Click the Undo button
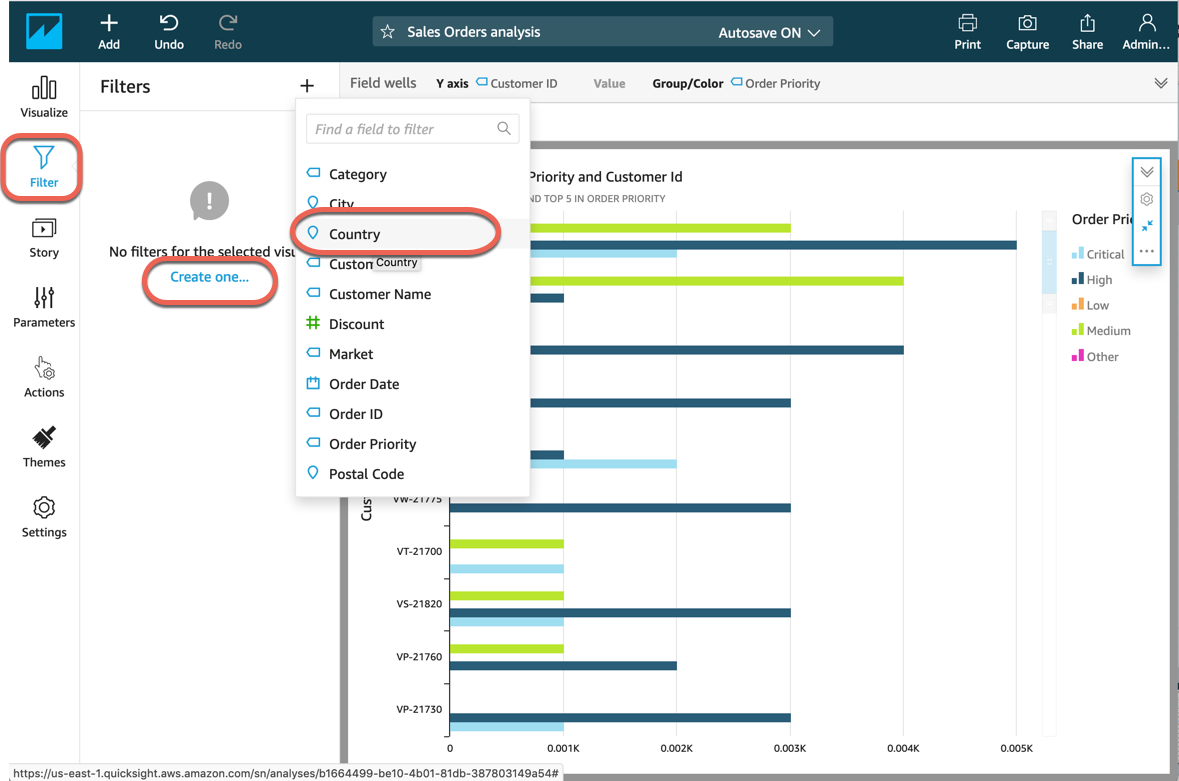Screen dimensions: 1179x781 [x=169, y=31]
